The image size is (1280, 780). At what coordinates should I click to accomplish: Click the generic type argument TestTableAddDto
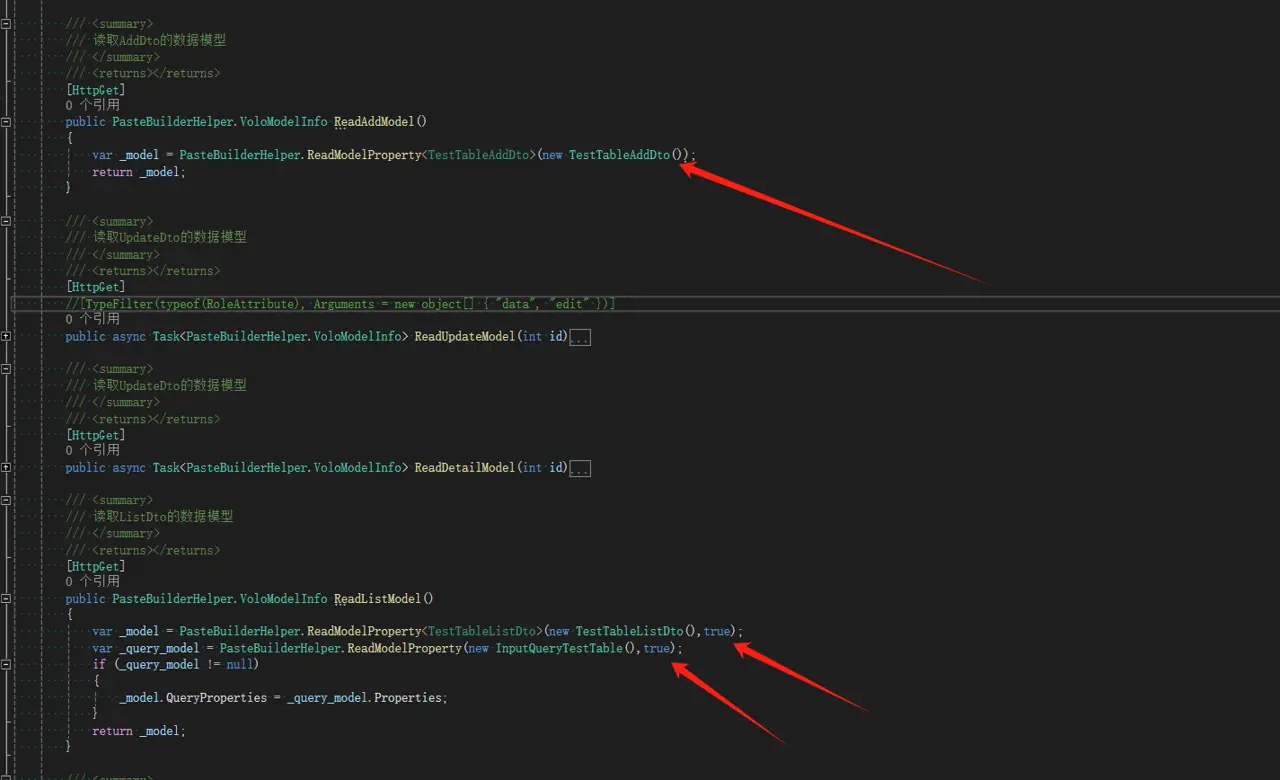click(x=478, y=155)
